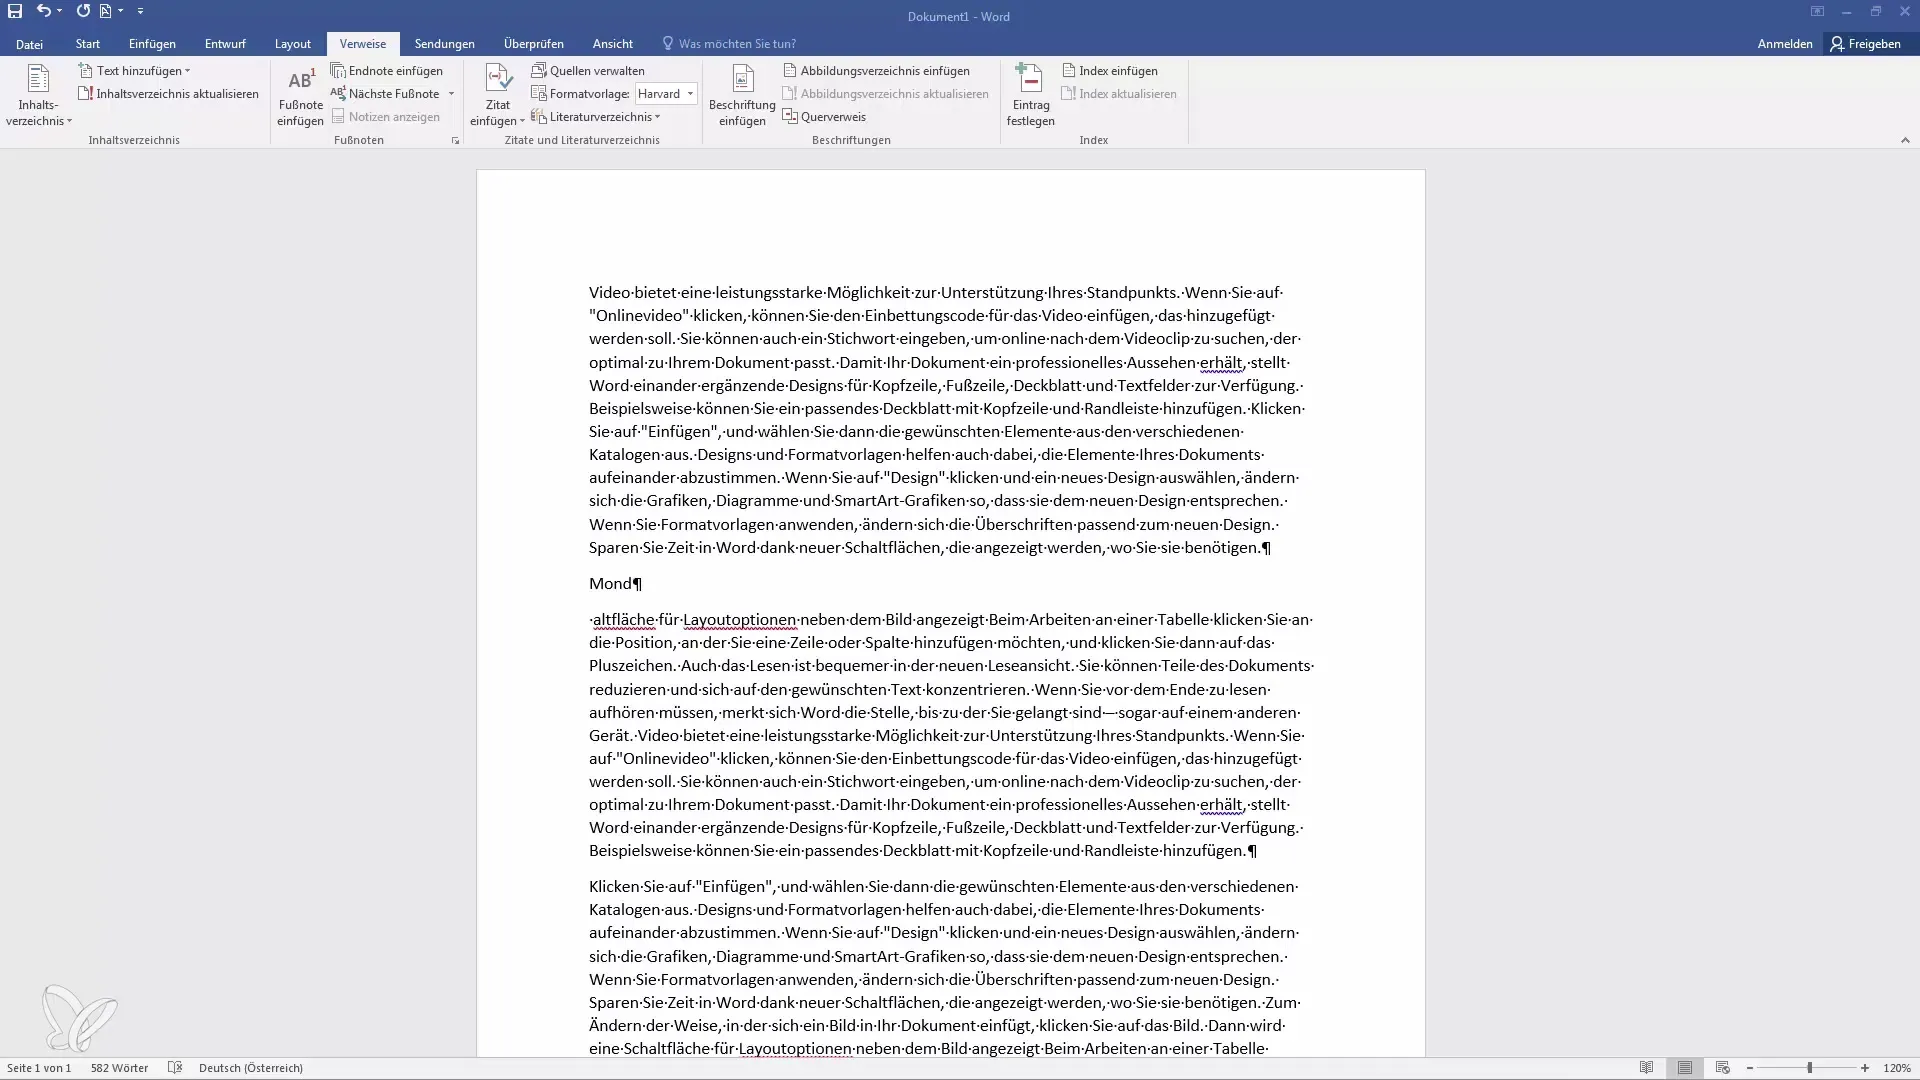Image resolution: width=1920 pixels, height=1080 pixels.
Task: Click the 582 Wörter word count
Action: click(119, 1068)
